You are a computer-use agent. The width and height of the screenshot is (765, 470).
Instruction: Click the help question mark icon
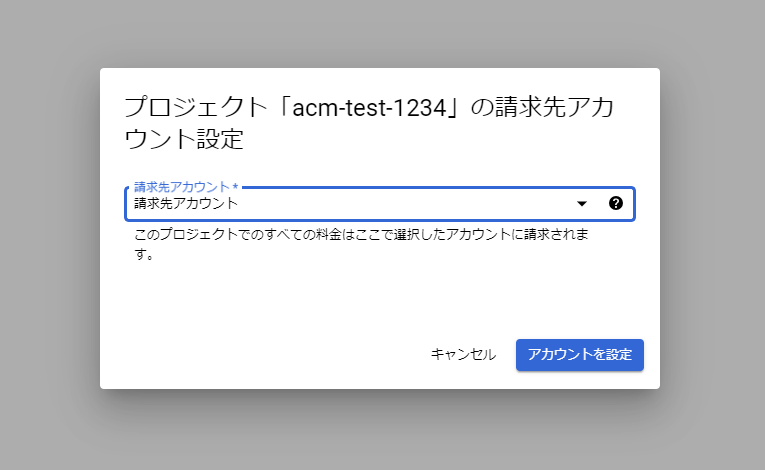pos(616,203)
